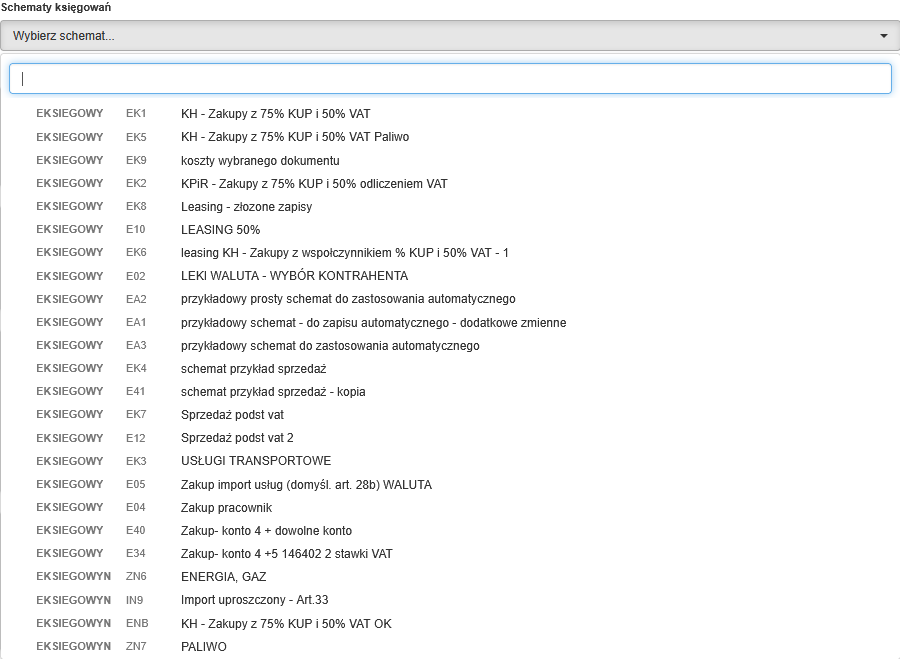Choose the 'LEASING 50%' schema

tap(220, 230)
